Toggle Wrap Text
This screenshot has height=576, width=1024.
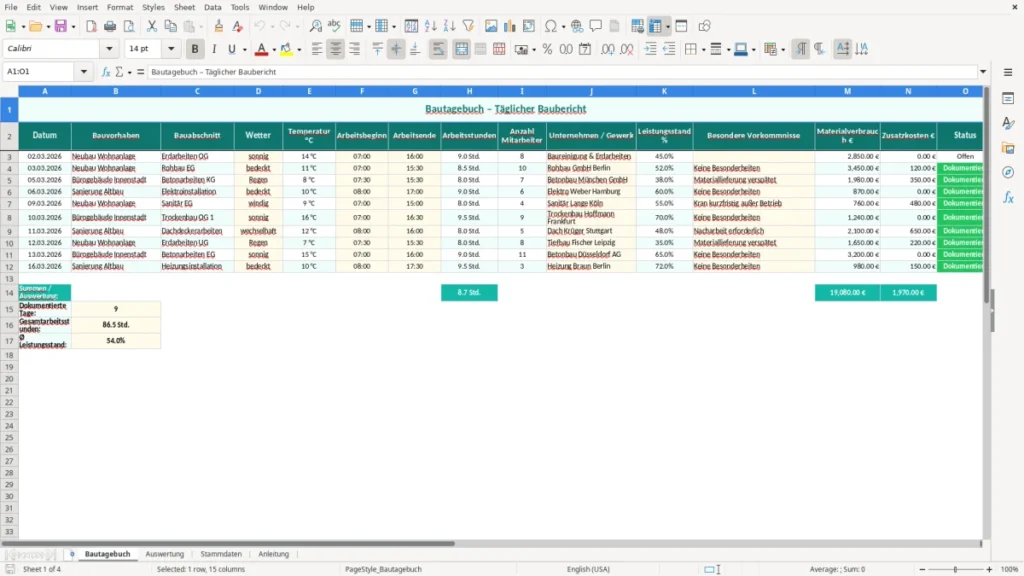[438, 49]
